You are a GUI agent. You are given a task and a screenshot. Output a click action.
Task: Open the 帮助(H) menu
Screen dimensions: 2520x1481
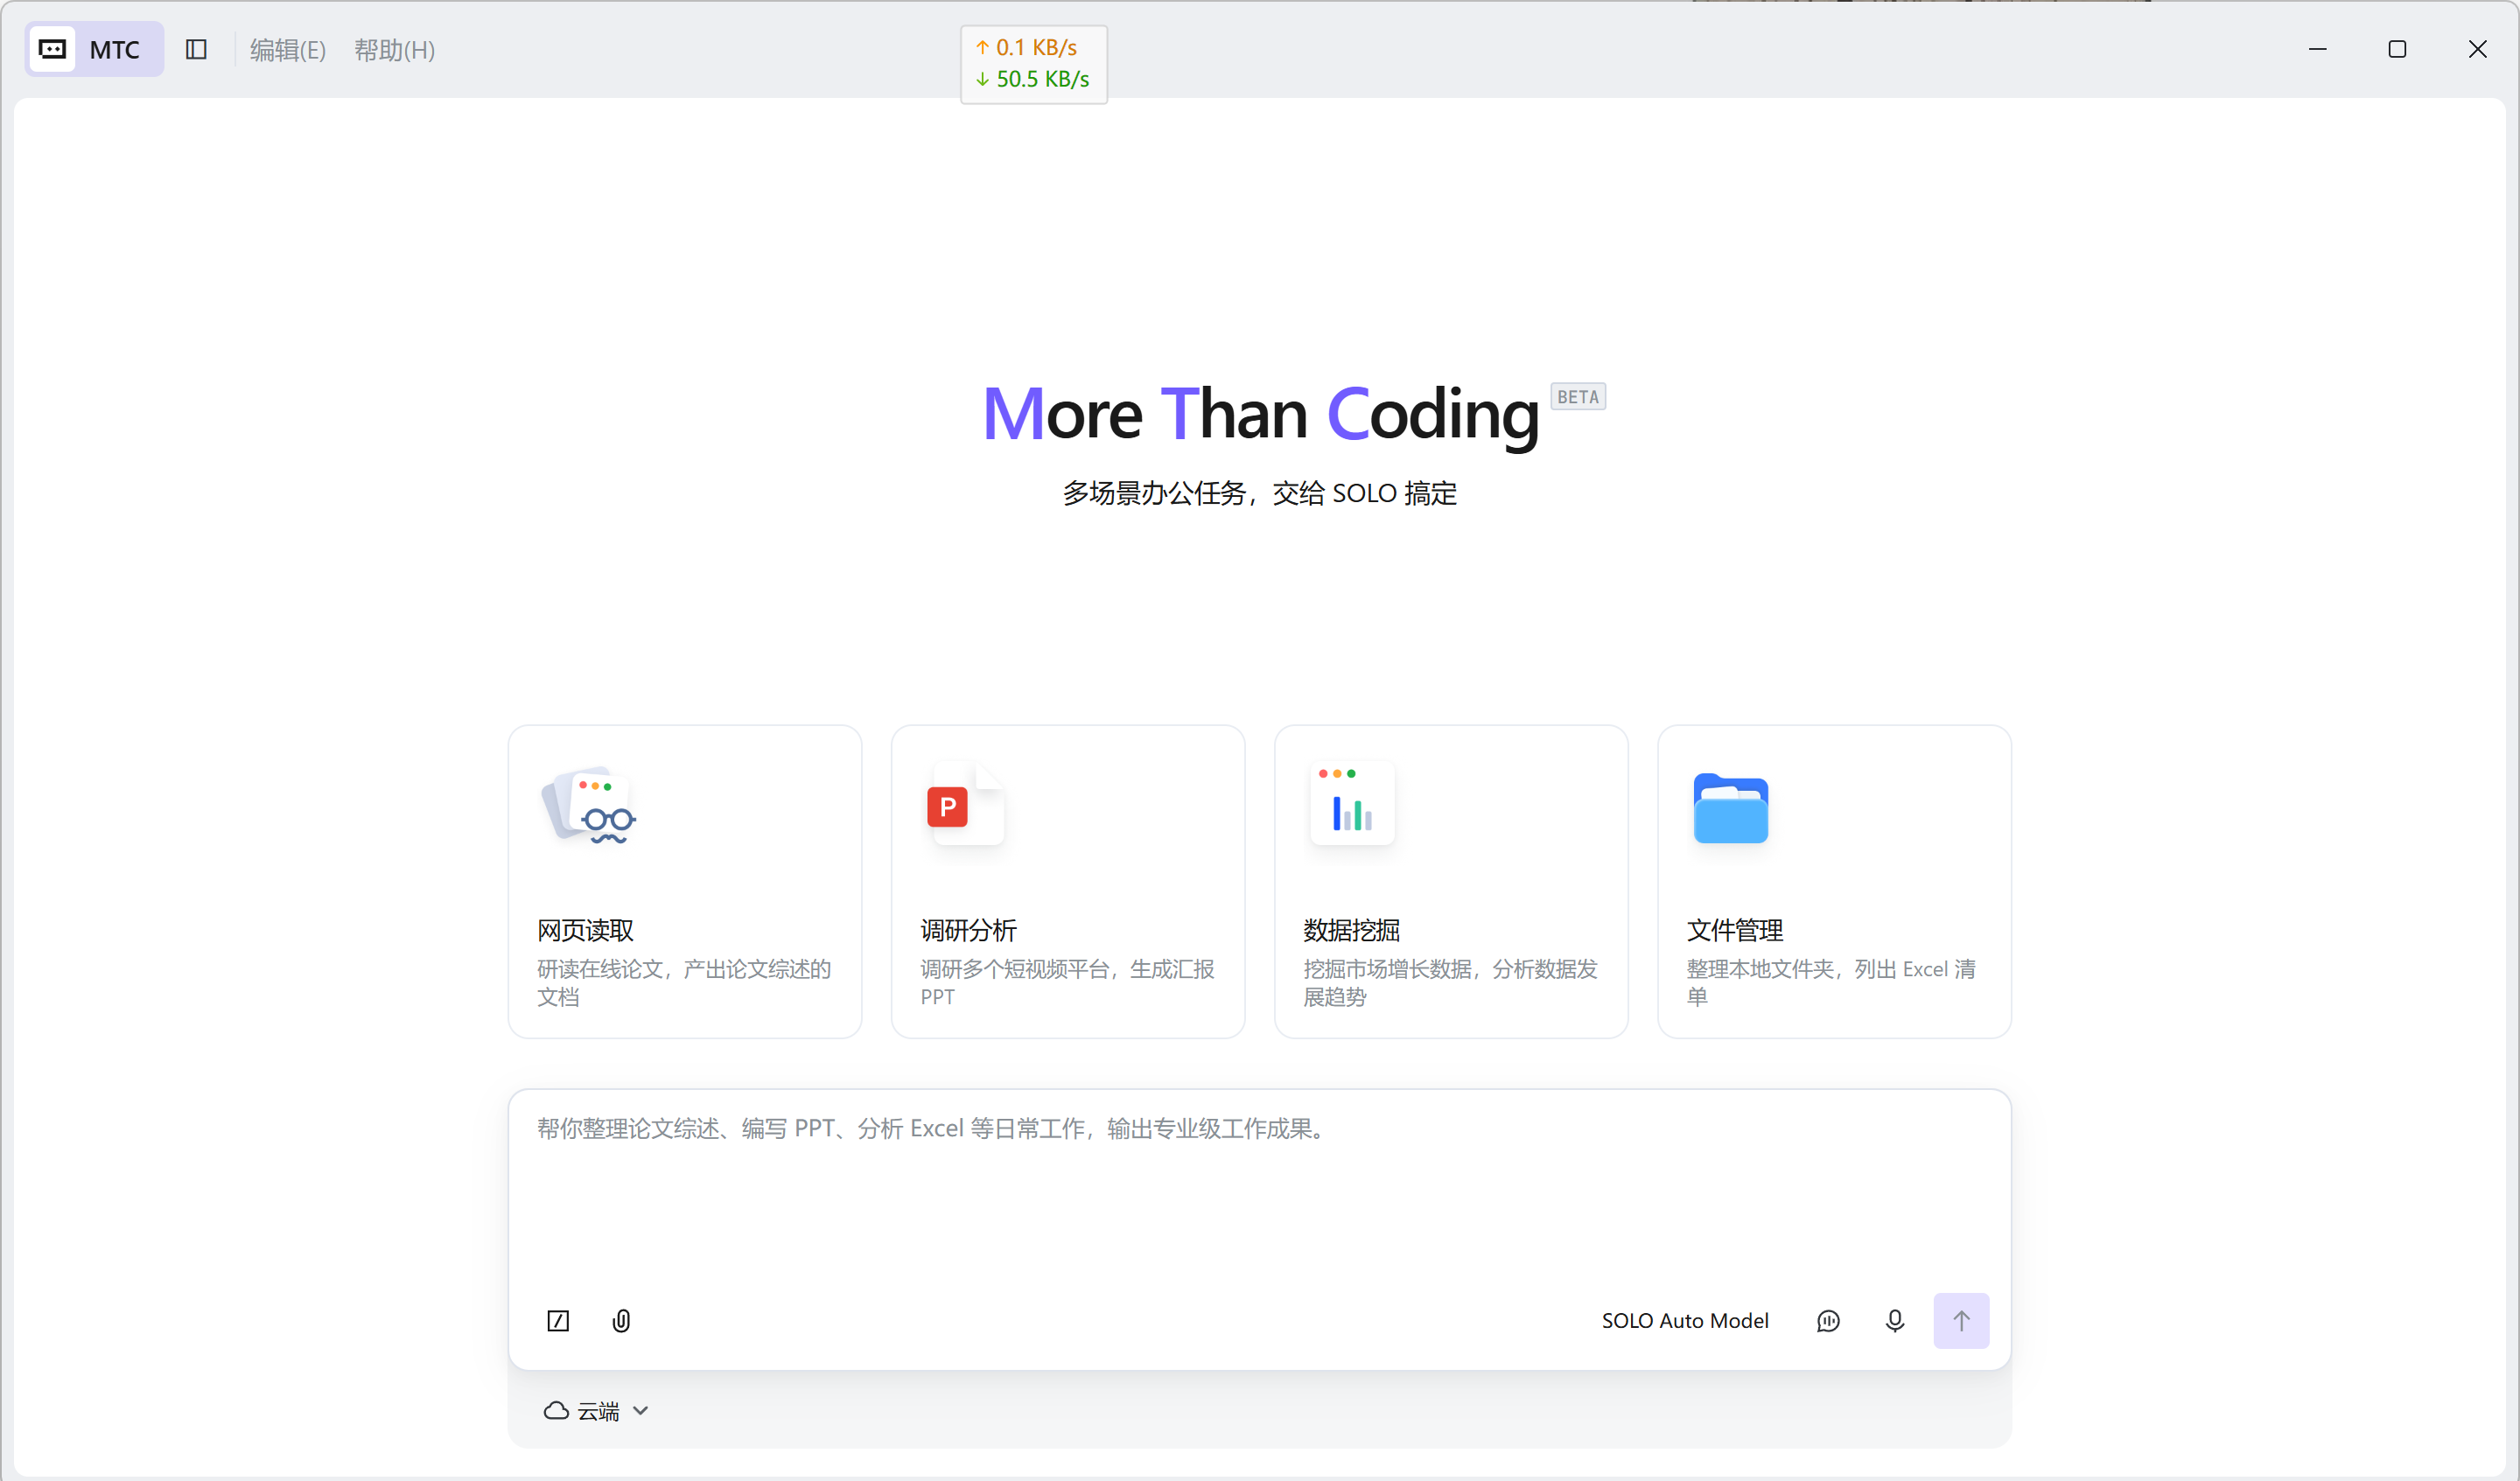pyautogui.click(x=395, y=50)
